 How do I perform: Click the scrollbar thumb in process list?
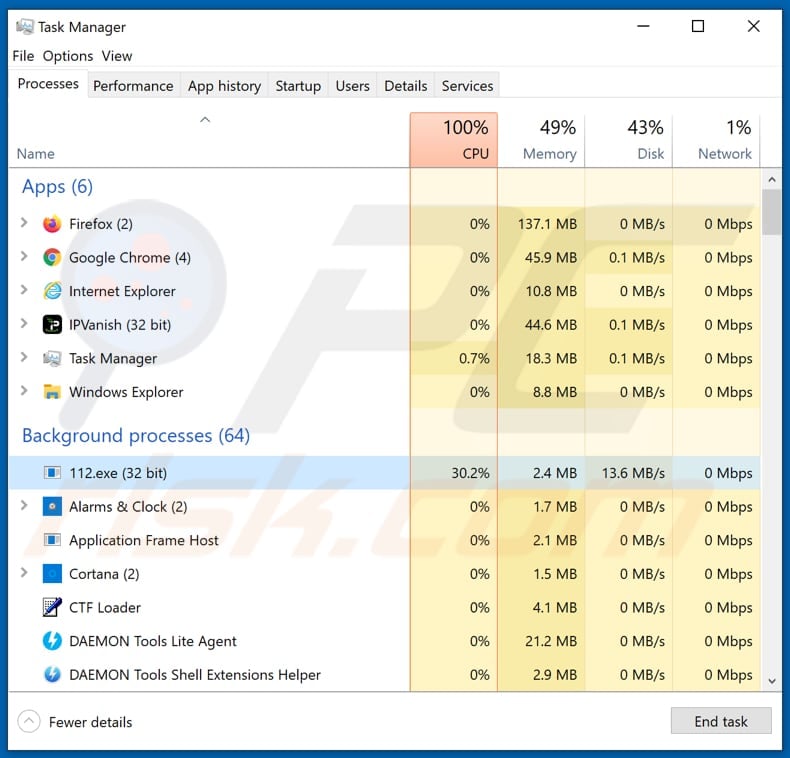[771, 212]
